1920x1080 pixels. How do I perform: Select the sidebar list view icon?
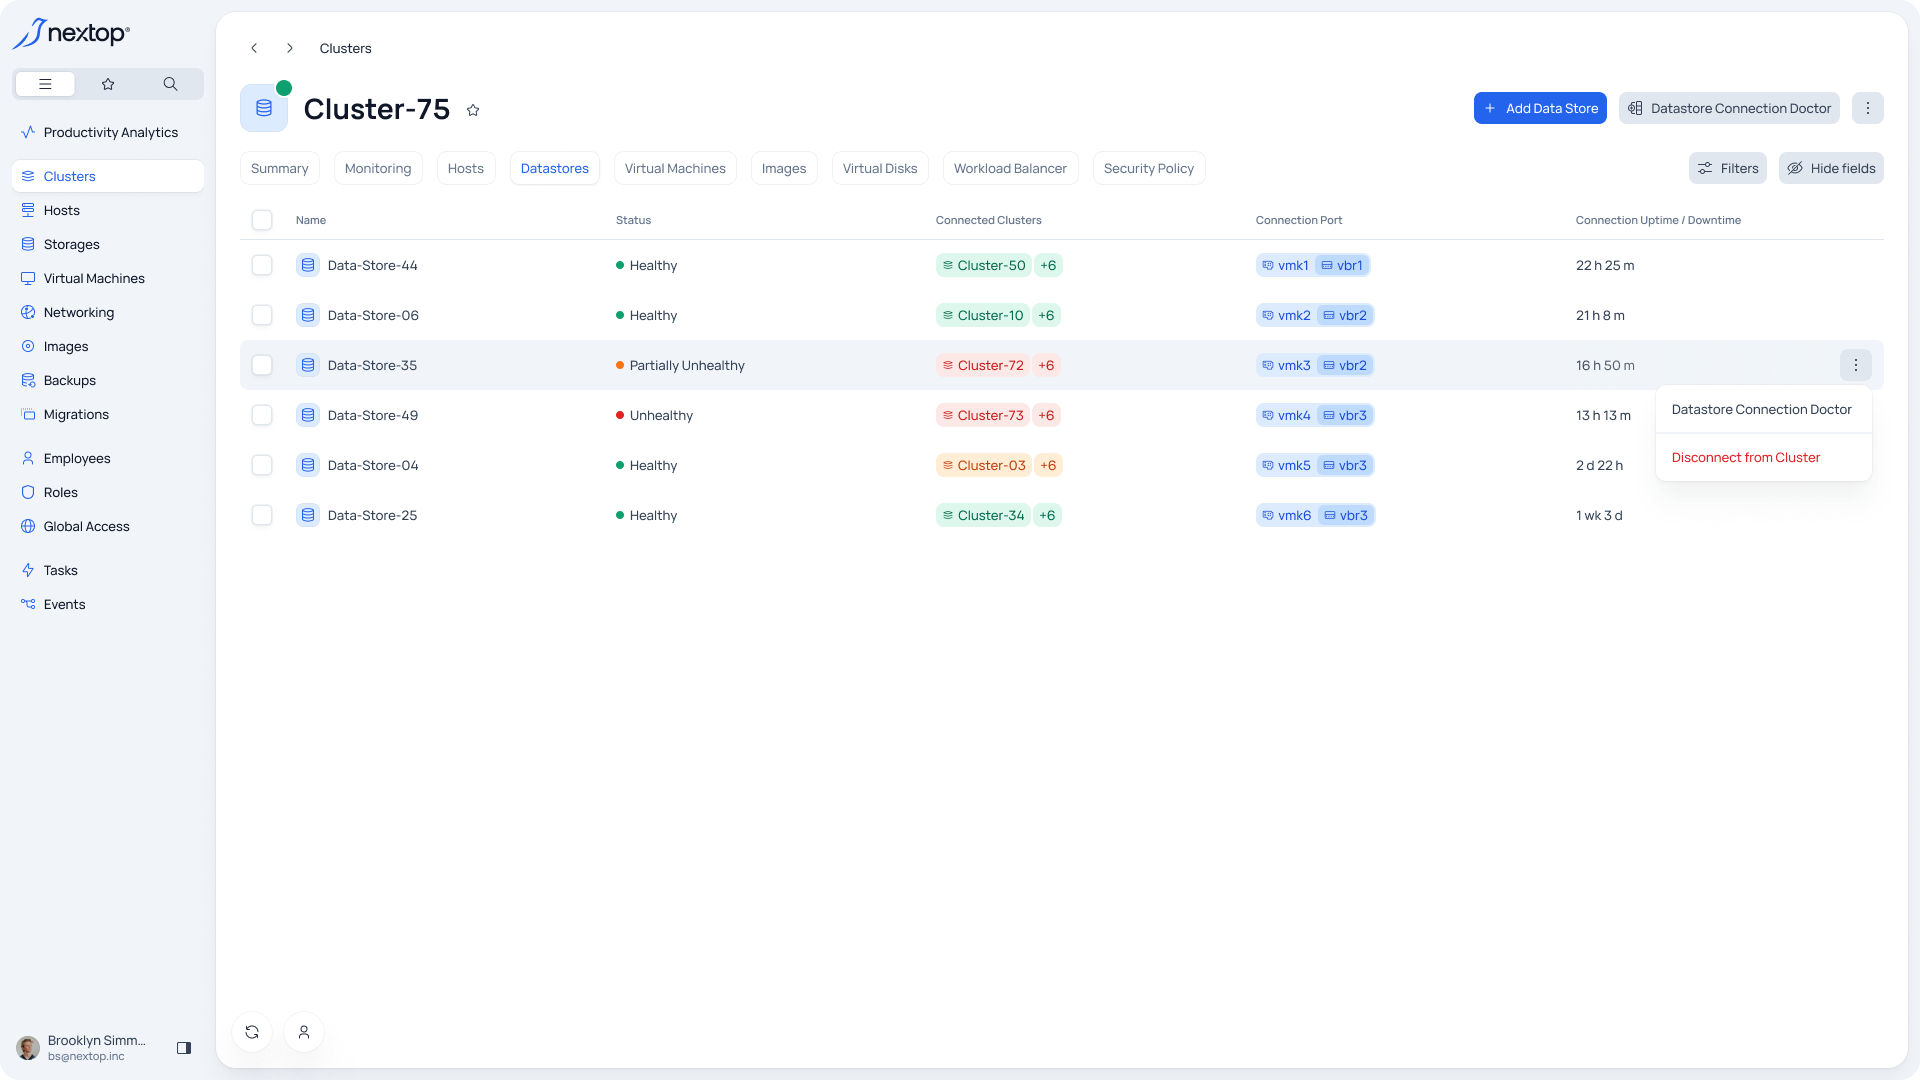(45, 84)
